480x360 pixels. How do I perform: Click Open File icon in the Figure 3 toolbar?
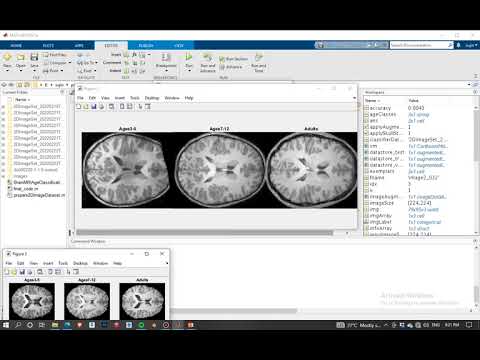pos(14,272)
